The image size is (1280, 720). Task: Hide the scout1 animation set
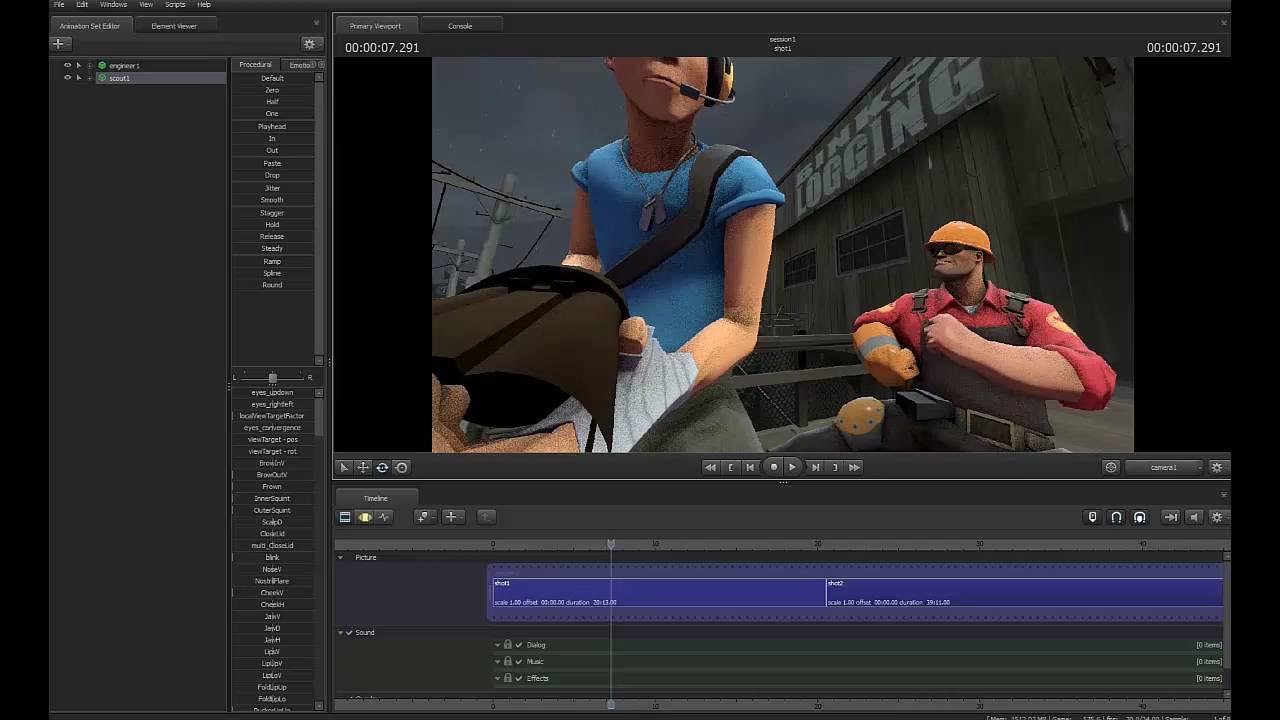pos(67,78)
